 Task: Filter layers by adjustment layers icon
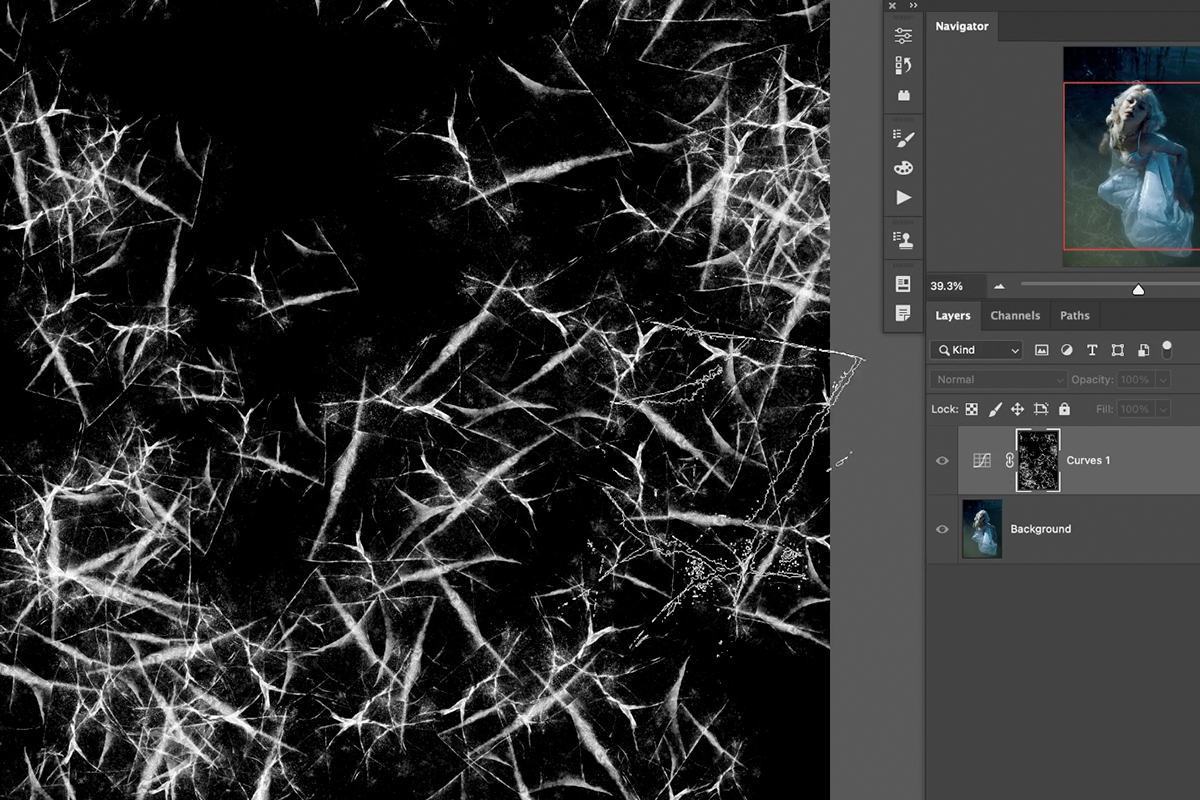1066,350
